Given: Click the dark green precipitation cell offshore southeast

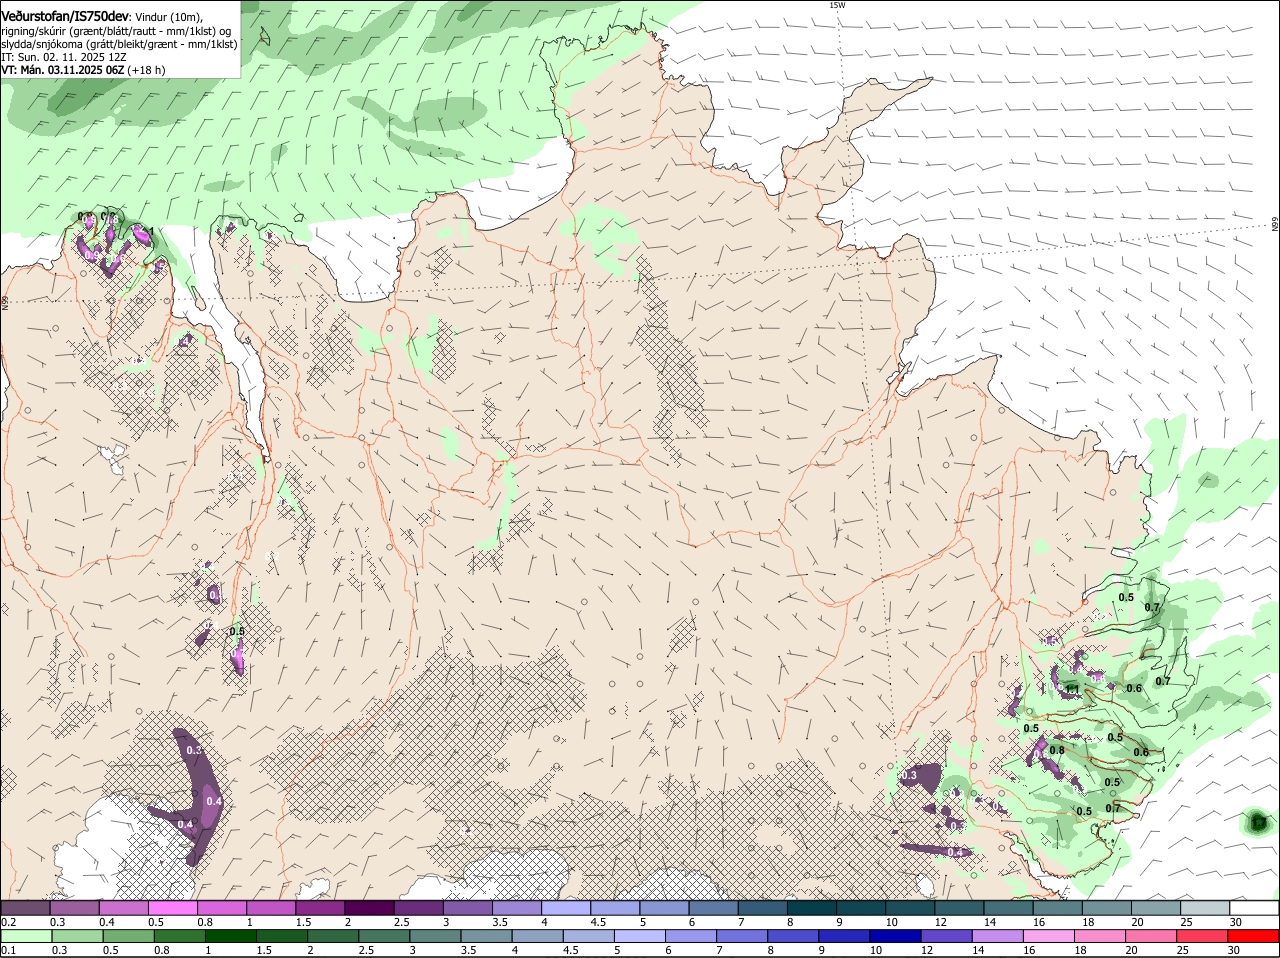Looking at the screenshot, I should click(1257, 823).
